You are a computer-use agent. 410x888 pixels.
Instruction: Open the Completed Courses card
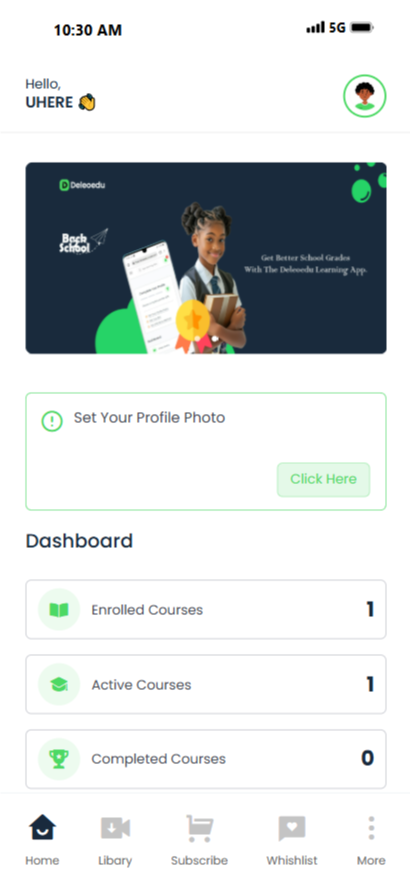(206, 759)
